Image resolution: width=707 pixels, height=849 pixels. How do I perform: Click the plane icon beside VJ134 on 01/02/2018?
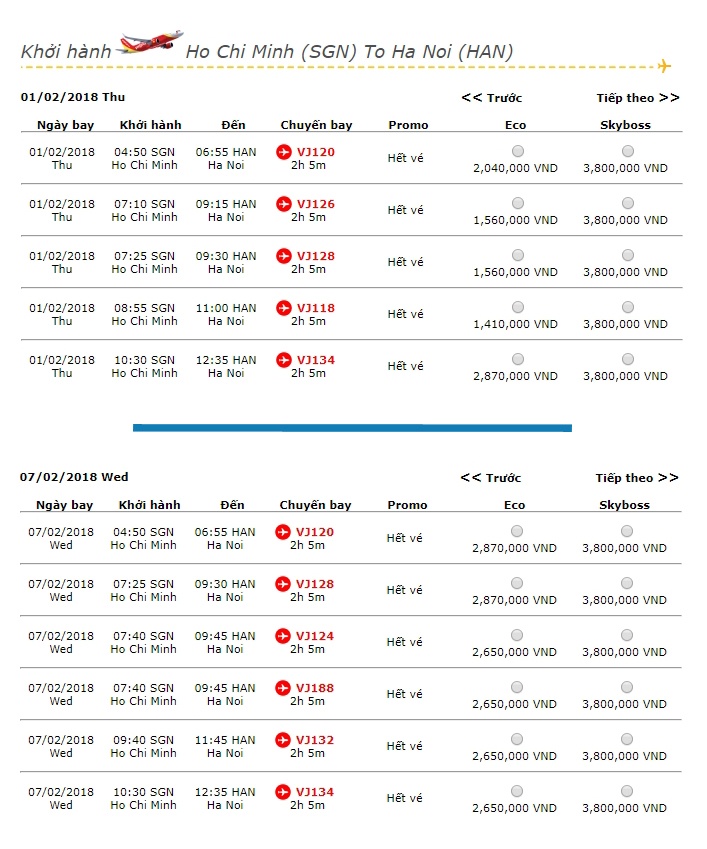click(x=284, y=360)
